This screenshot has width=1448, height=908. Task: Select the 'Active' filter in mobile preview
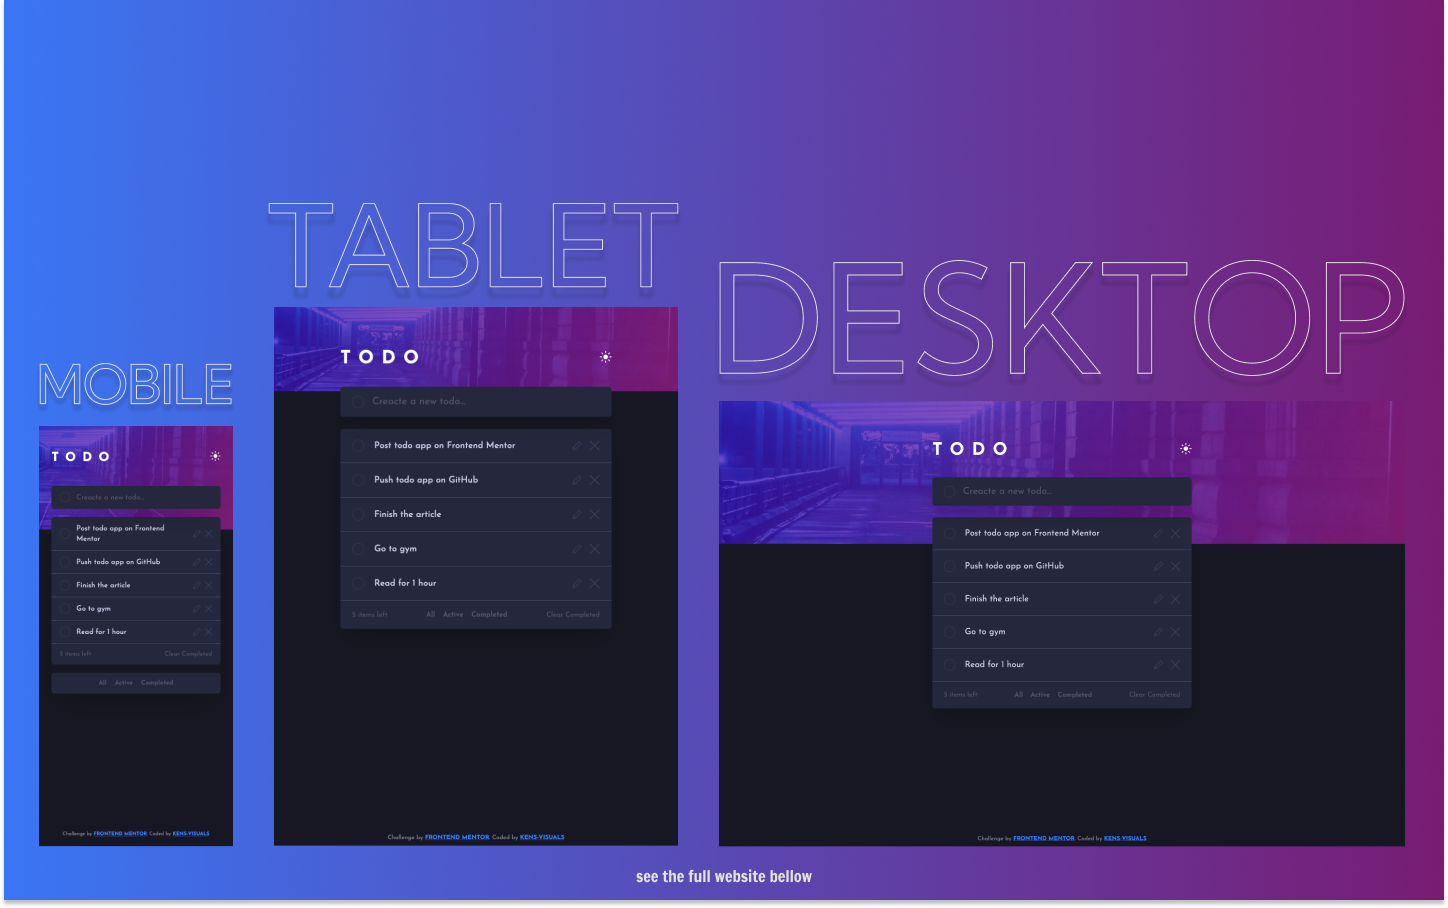(x=124, y=683)
